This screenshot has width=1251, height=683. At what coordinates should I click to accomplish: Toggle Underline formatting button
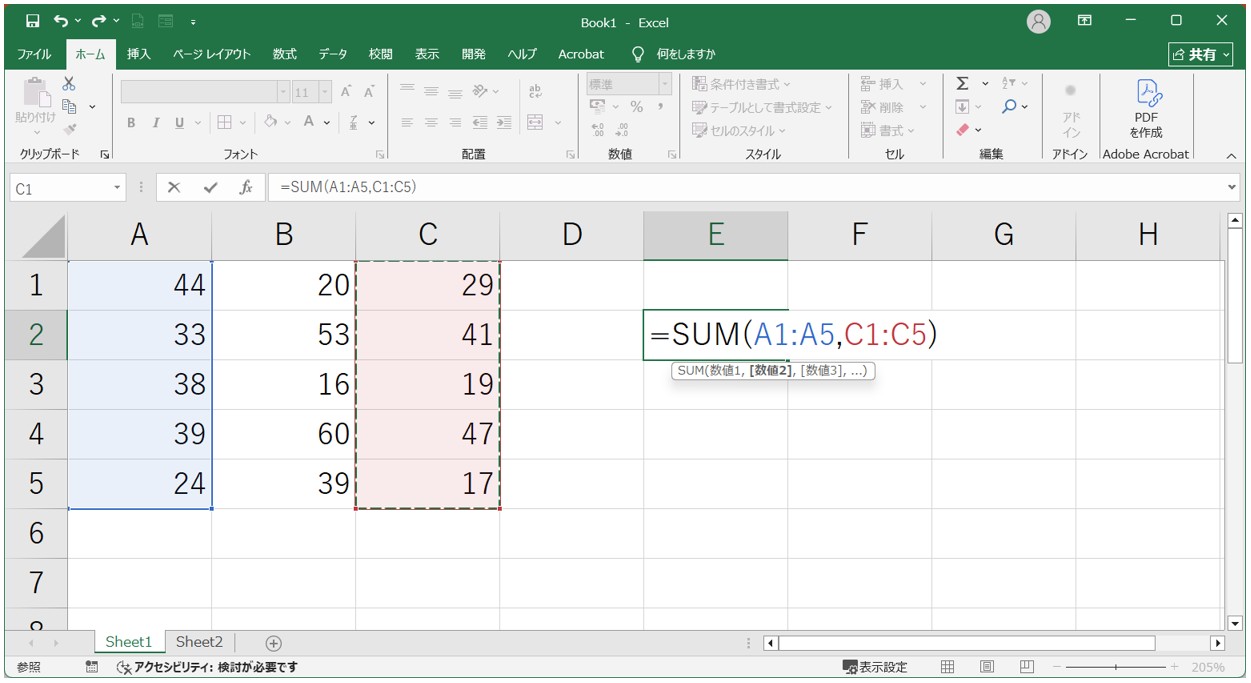(180, 123)
